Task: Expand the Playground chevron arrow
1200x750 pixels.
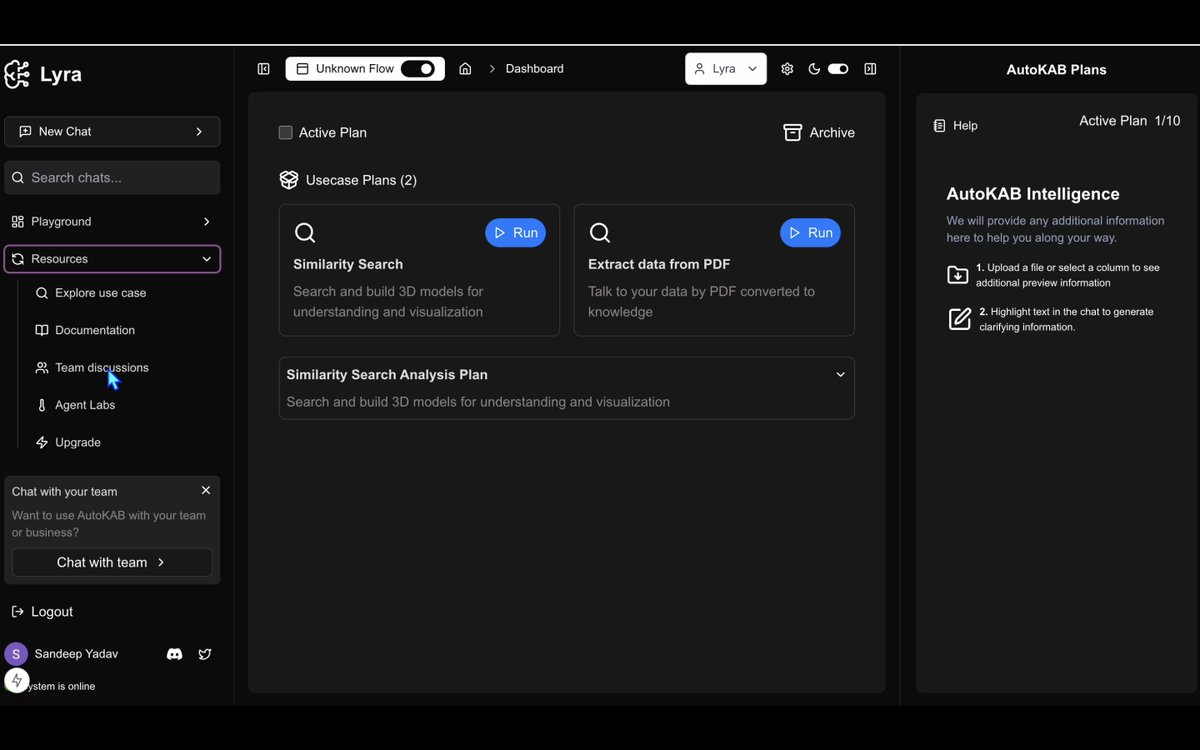Action: 206,221
